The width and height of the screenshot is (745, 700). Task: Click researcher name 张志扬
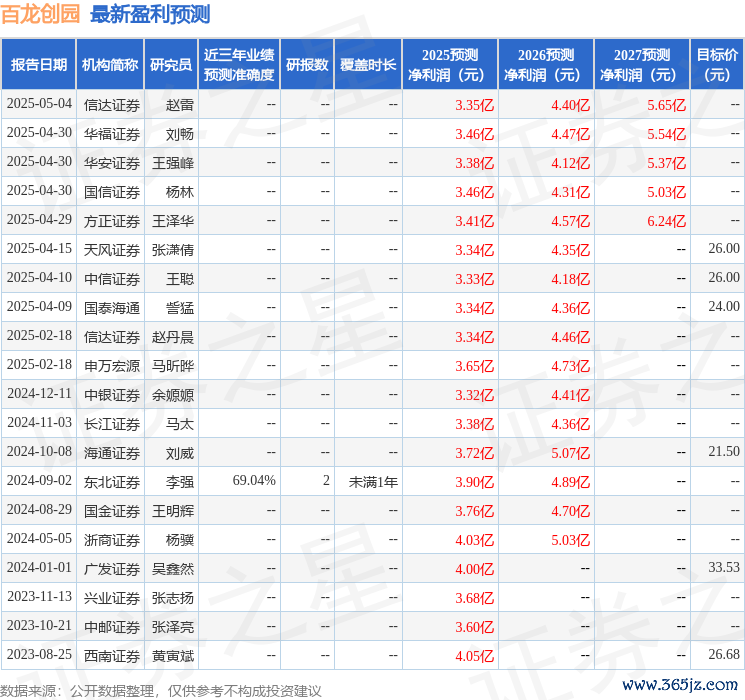tap(173, 598)
